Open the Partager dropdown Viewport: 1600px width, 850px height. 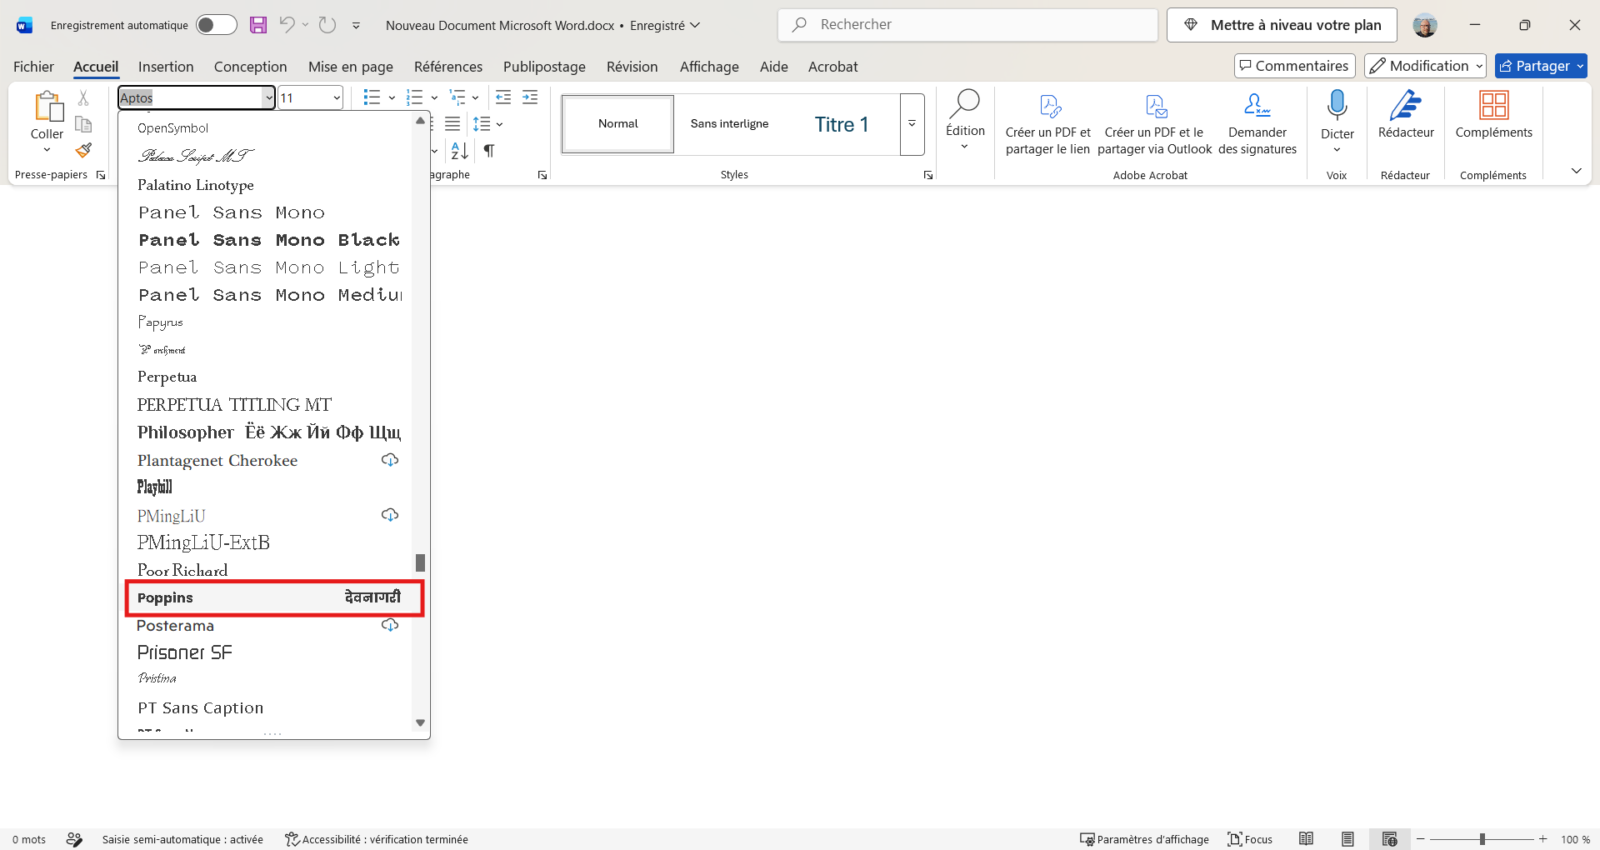click(1580, 66)
